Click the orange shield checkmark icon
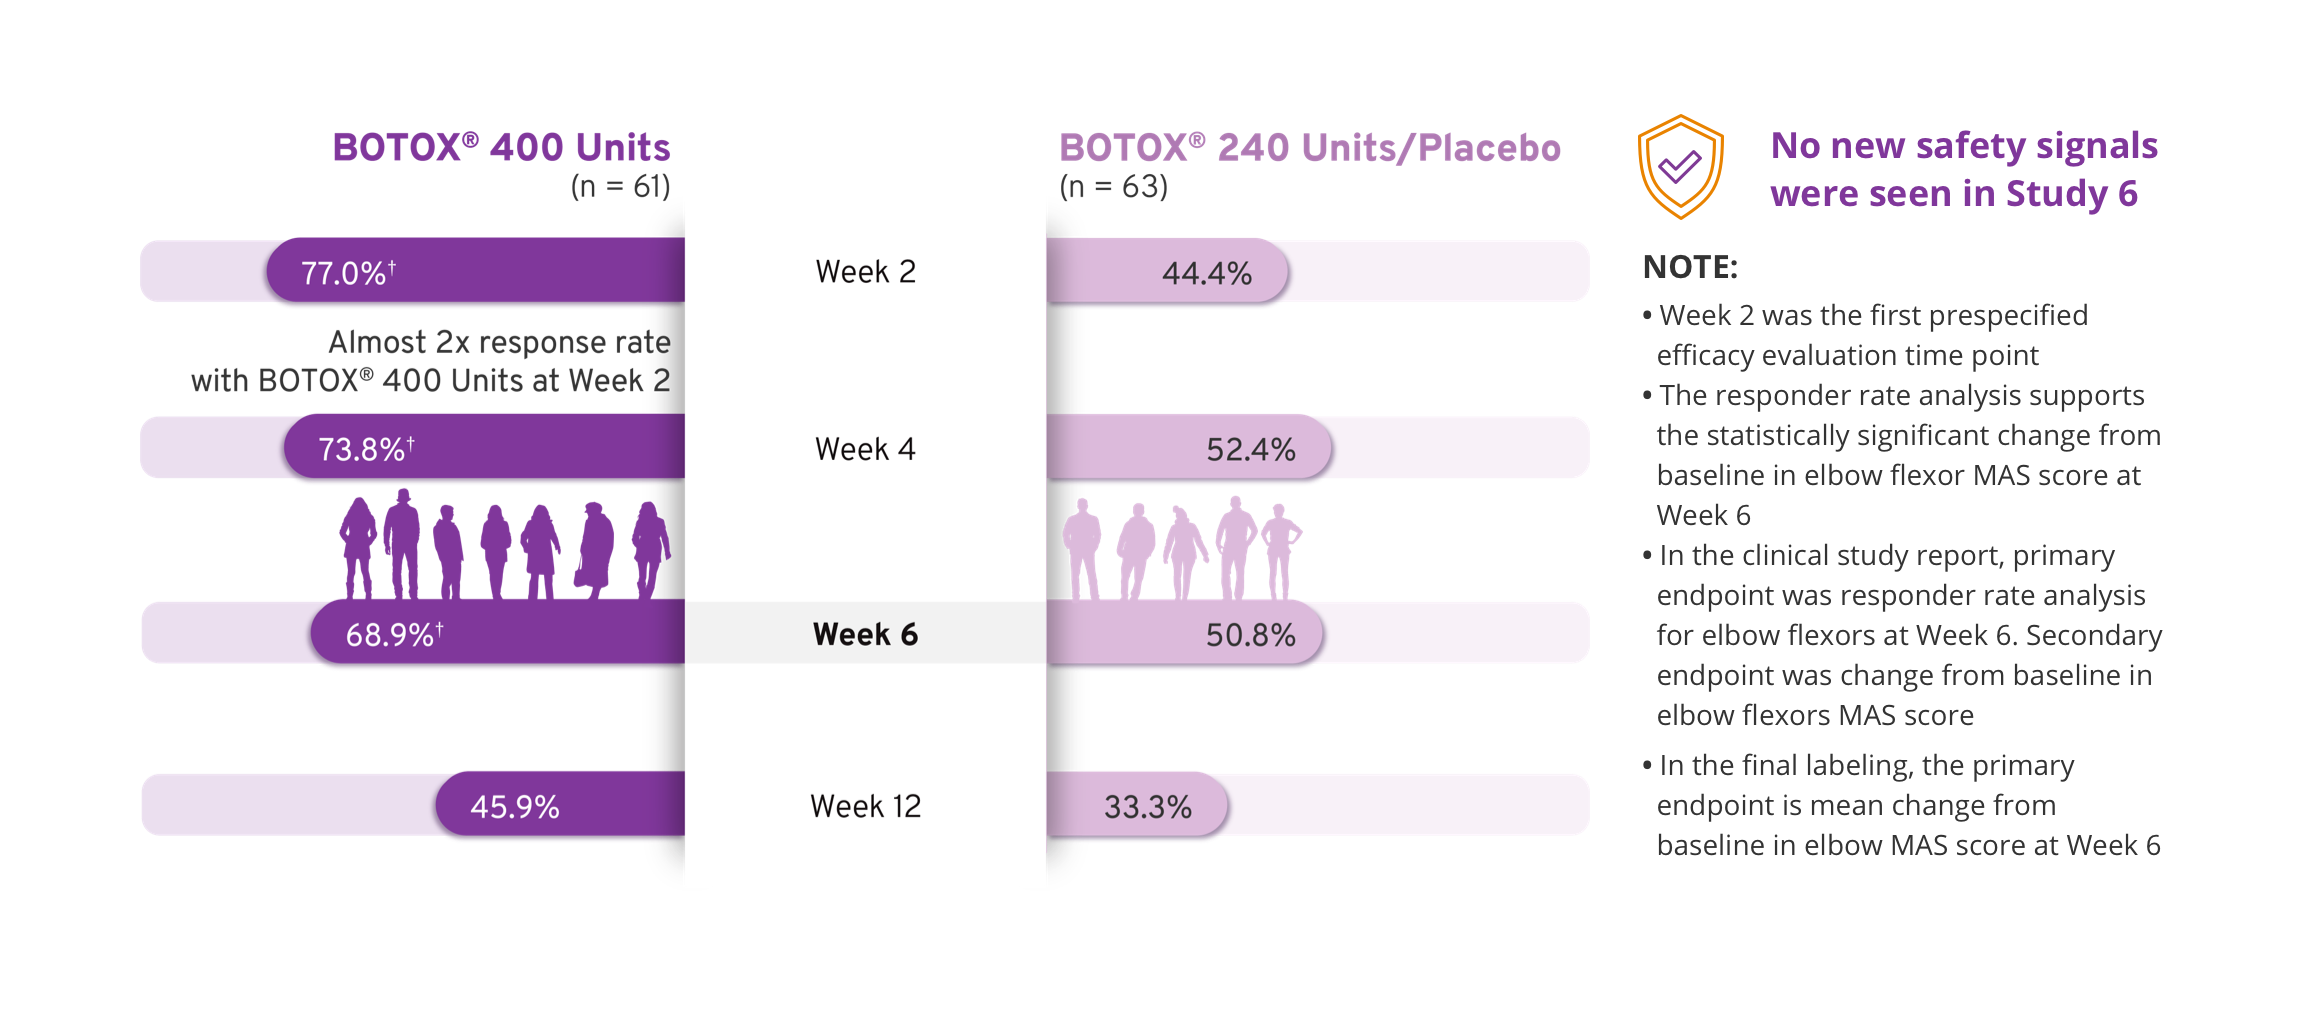The image size is (2320, 1020). (1680, 167)
